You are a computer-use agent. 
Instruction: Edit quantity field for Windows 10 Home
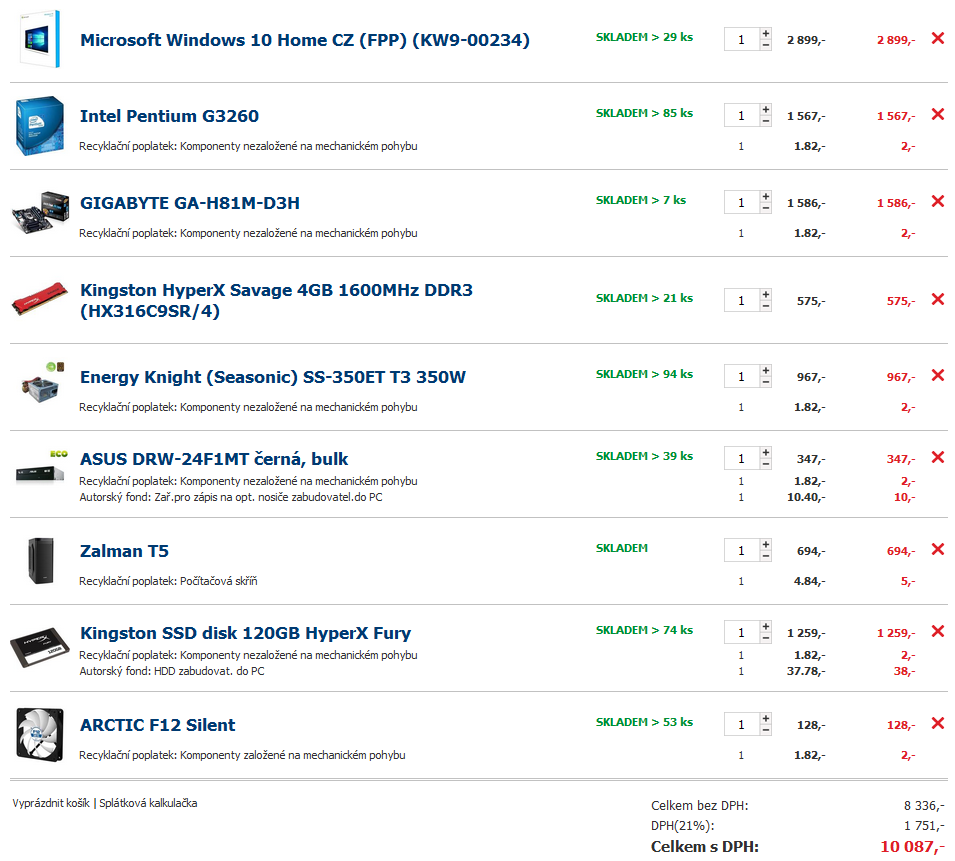point(741,40)
